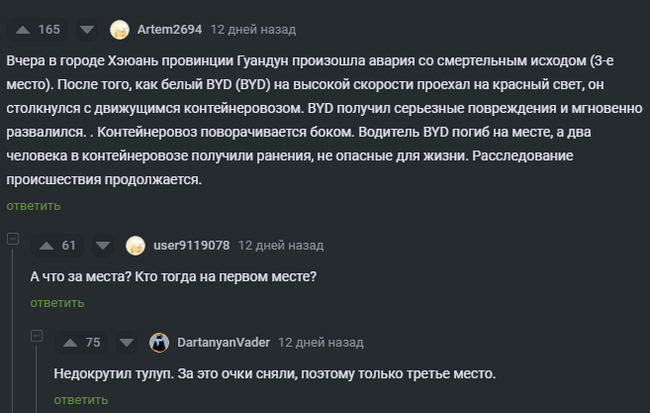Open timestamp link on user9119078's comment

[281, 245]
